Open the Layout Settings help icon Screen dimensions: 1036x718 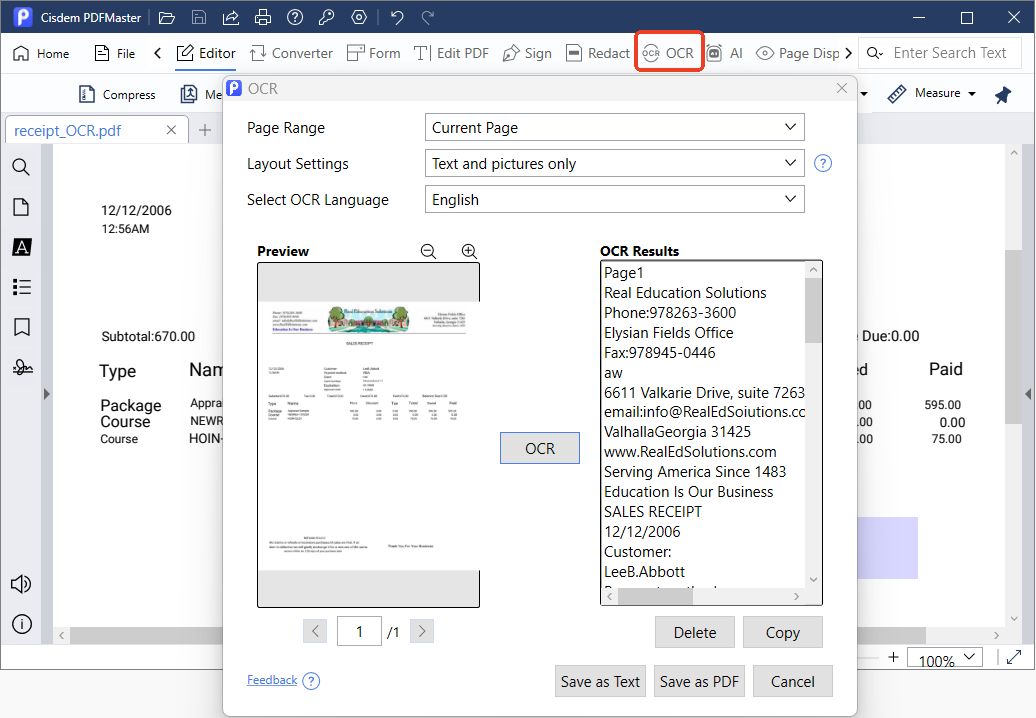(x=823, y=163)
